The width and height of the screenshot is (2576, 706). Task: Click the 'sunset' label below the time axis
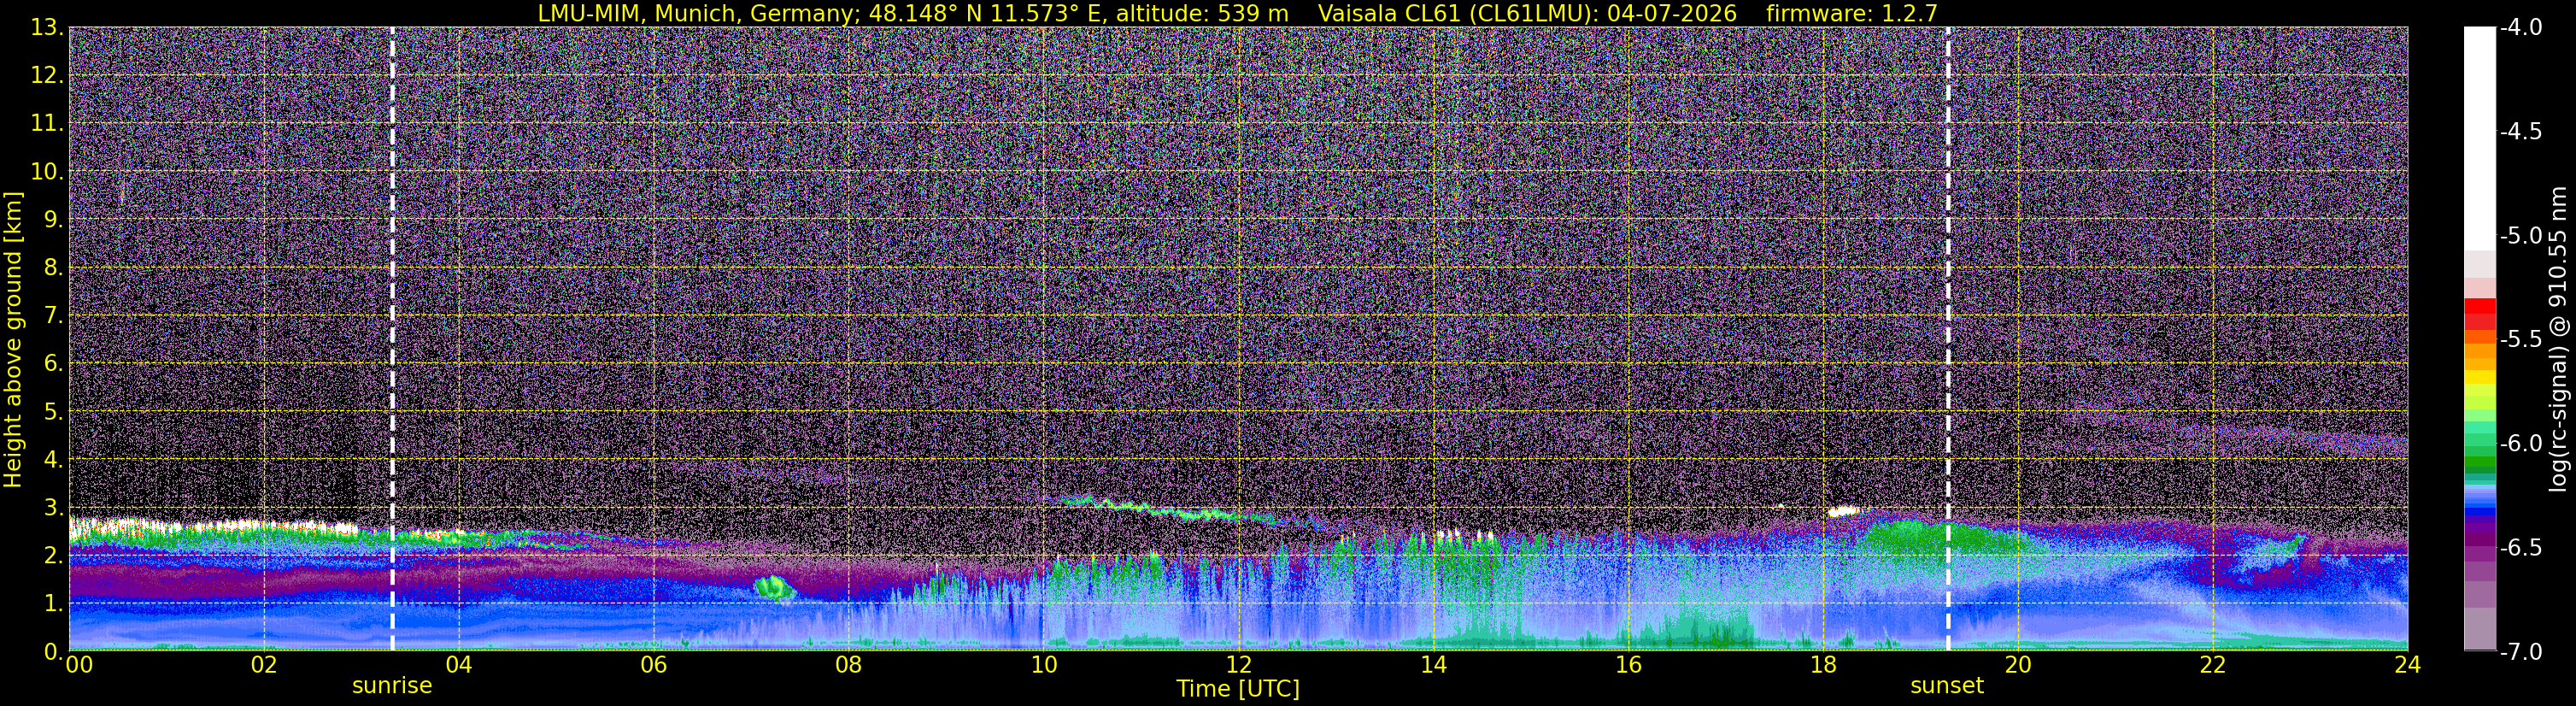(x=1947, y=686)
